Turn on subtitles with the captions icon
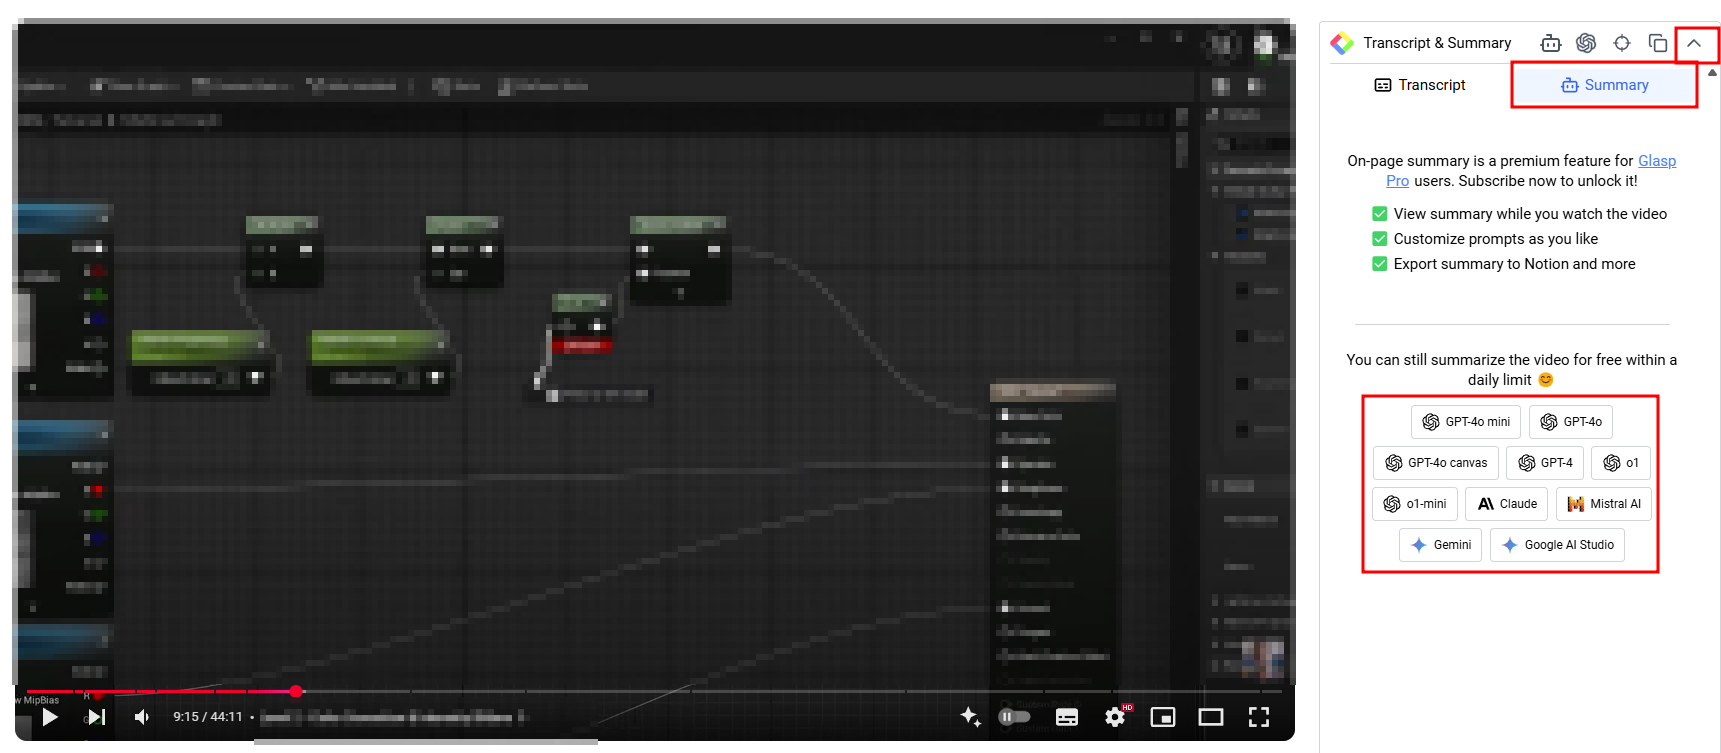 (x=1067, y=717)
